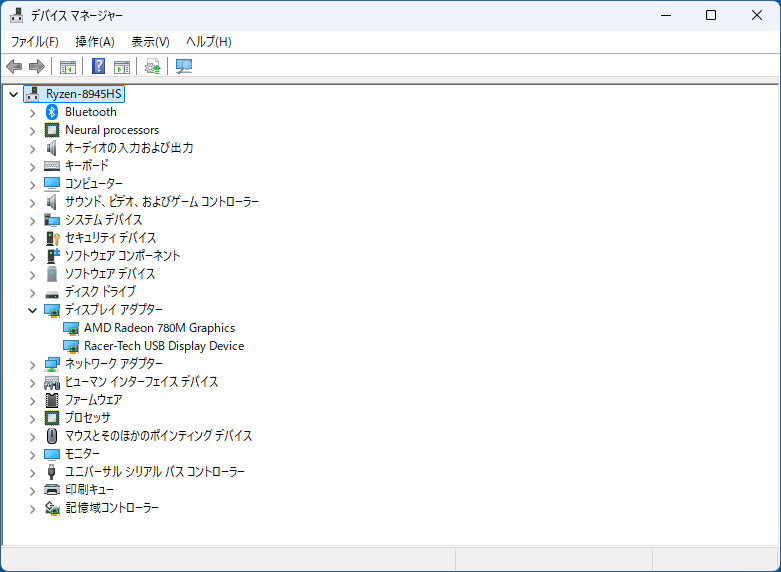Select the 印刷キュー label
The height and width of the screenshot is (572, 781).
pos(90,490)
